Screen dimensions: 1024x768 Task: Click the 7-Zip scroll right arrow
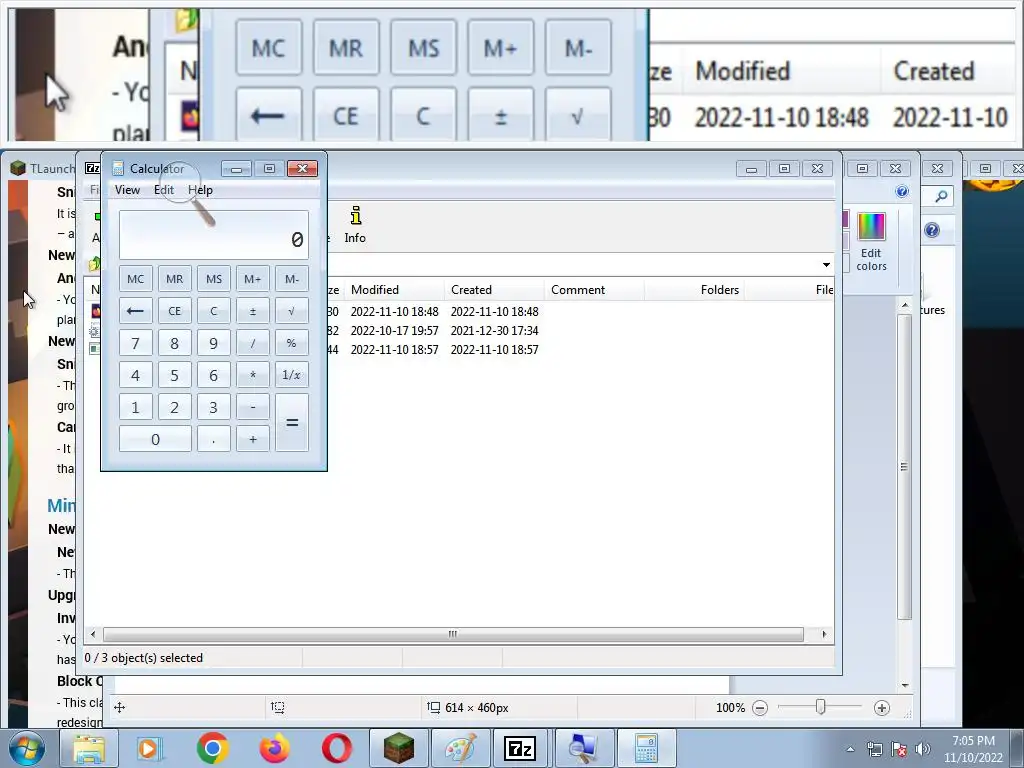coord(824,634)
